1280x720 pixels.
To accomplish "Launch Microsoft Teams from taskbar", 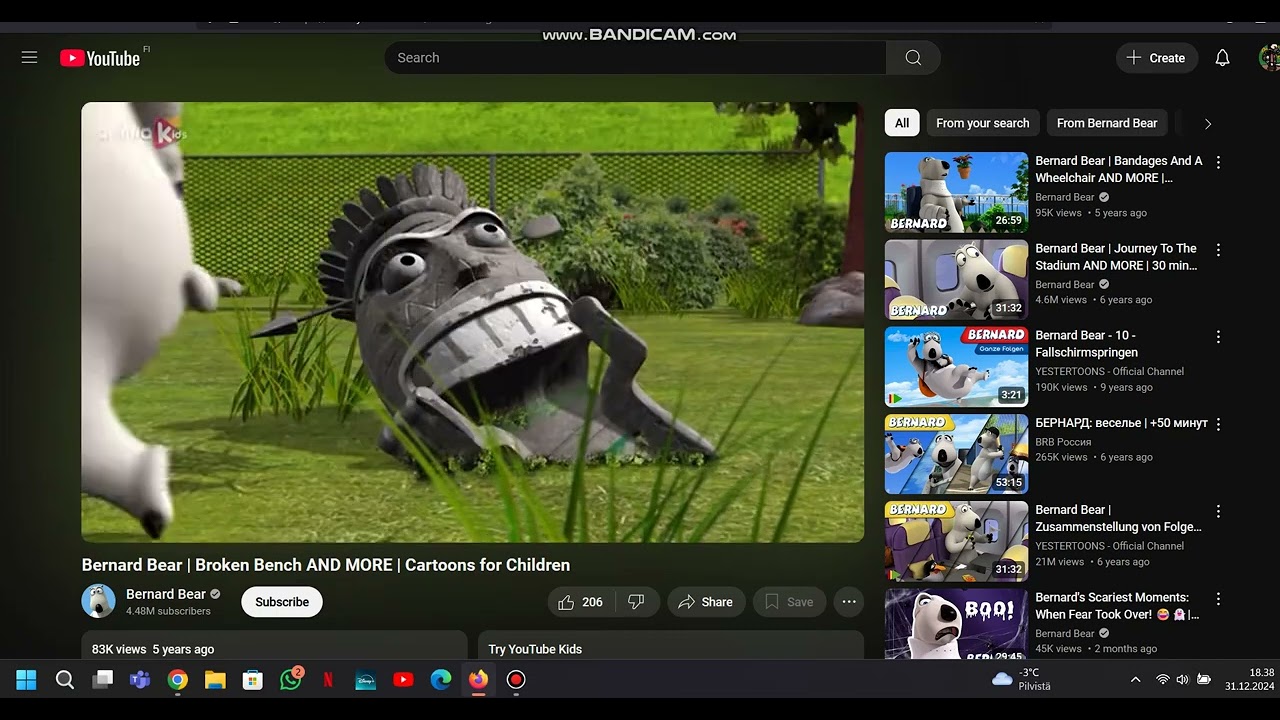I will pyautogui.click(x=140, y=680).
